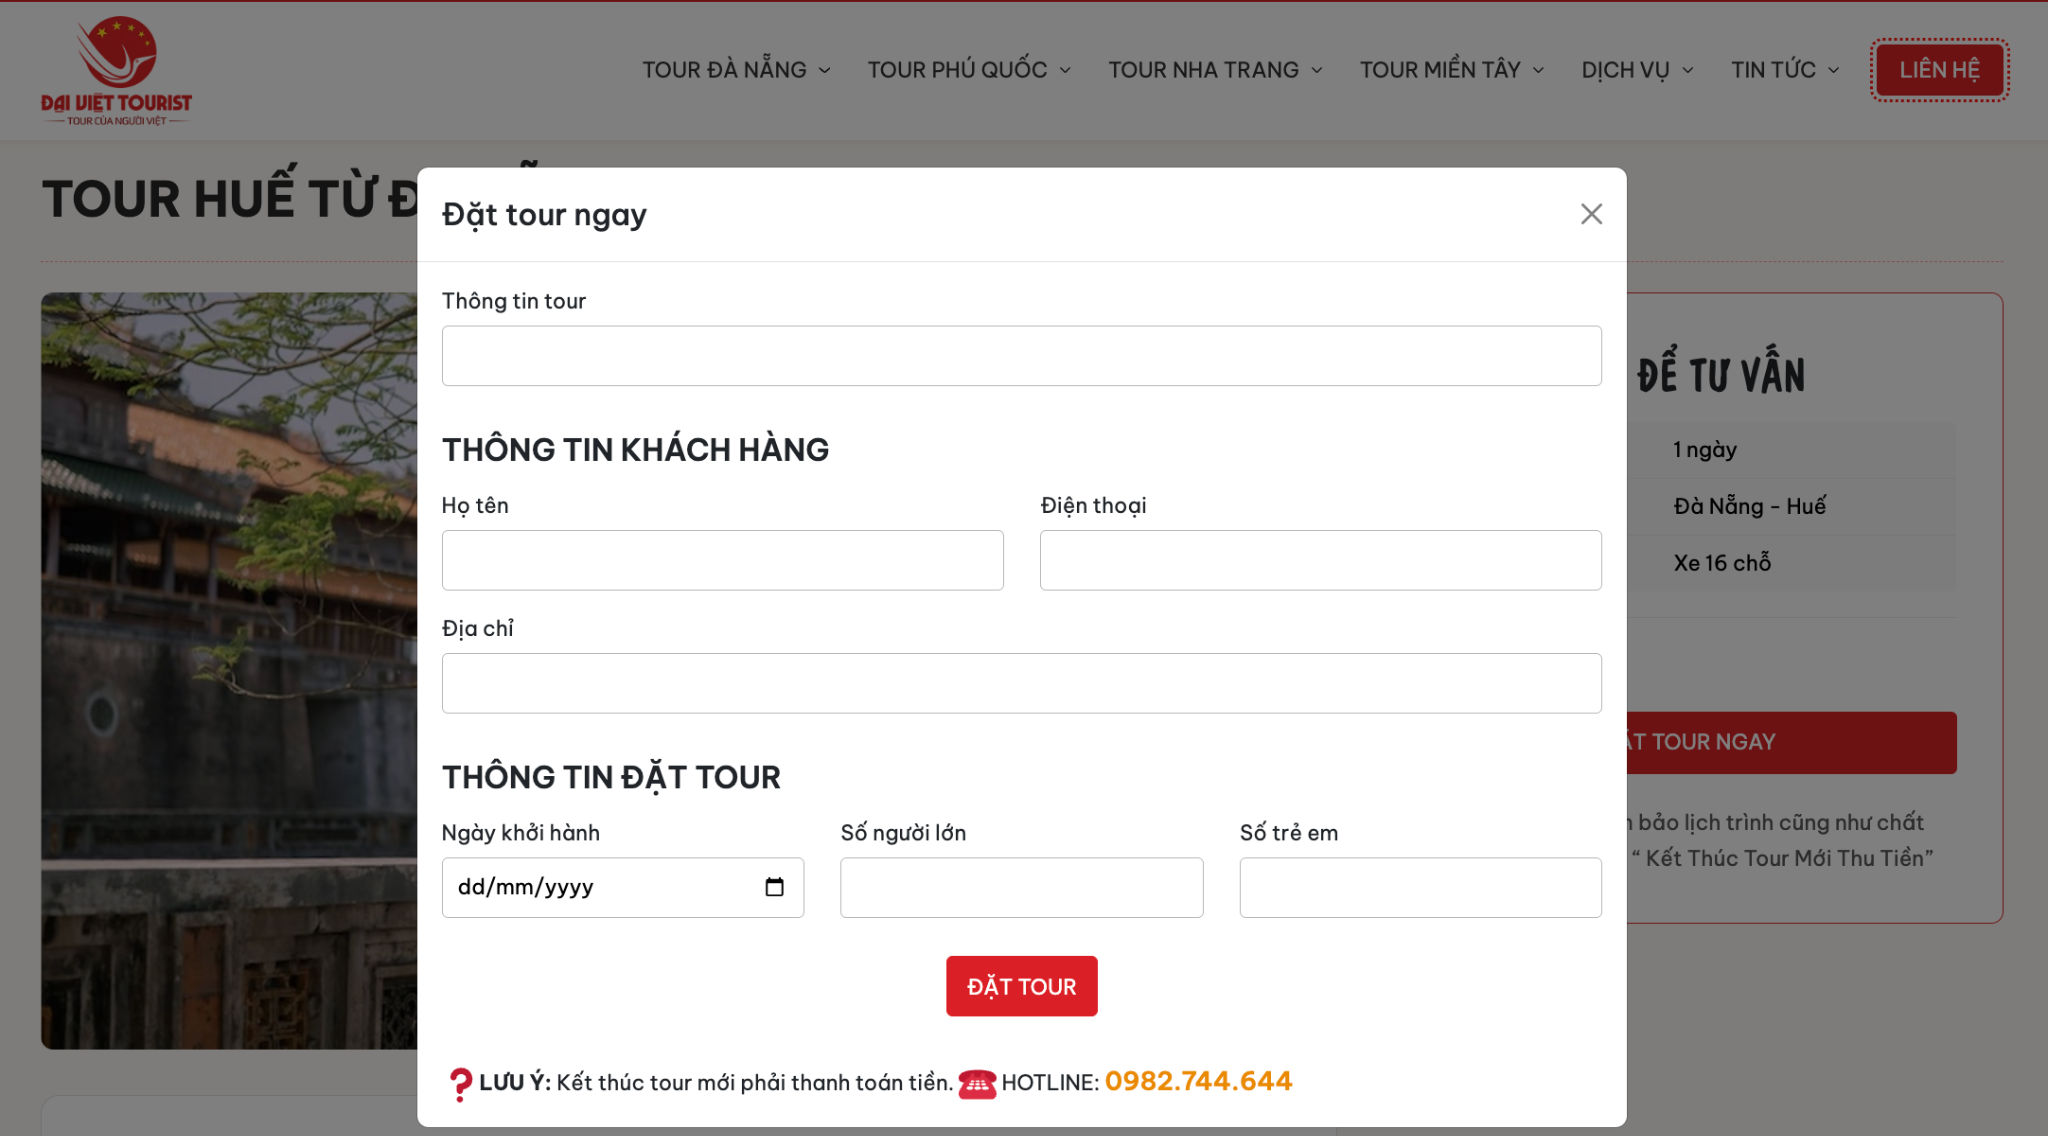Call the hotline number 0982.744.644
Screen dimensions: 2048x1136
(1198, 1080)
